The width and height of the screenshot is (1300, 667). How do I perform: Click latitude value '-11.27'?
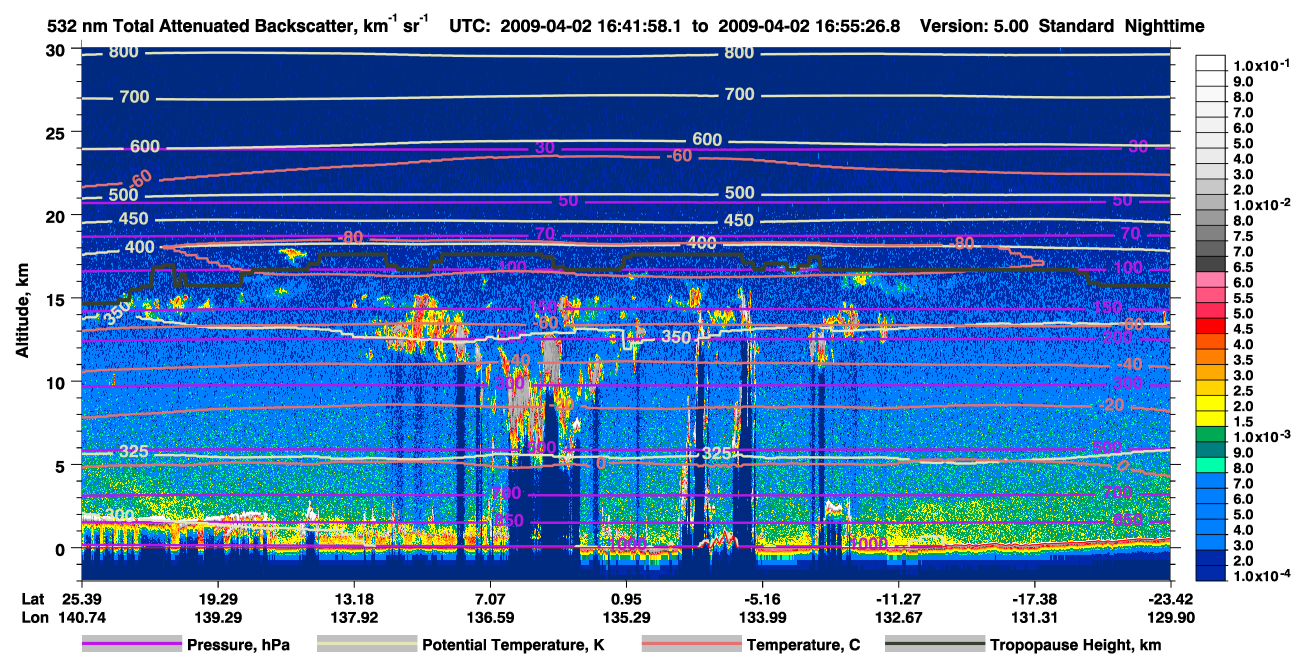(x=899, y=598)
